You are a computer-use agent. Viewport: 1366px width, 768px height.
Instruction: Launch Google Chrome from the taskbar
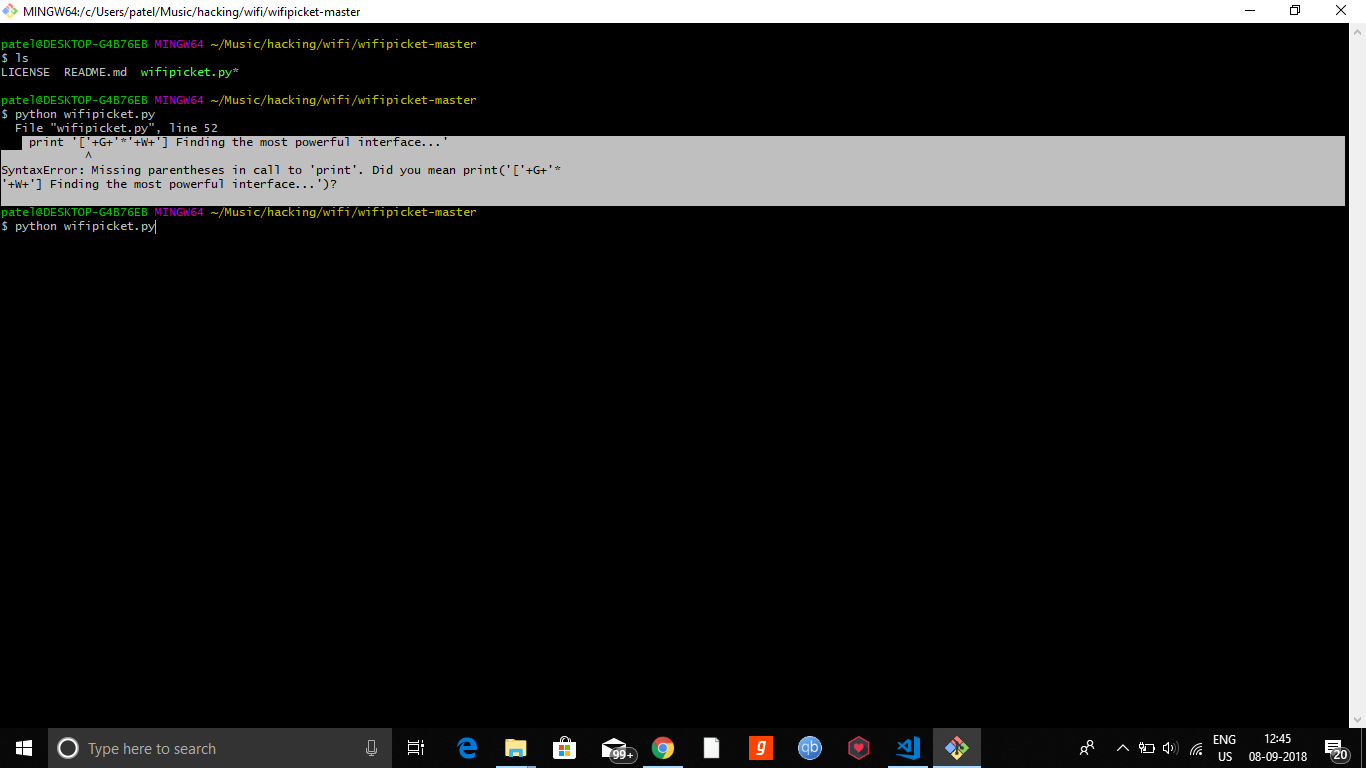(x=663, y=748)
